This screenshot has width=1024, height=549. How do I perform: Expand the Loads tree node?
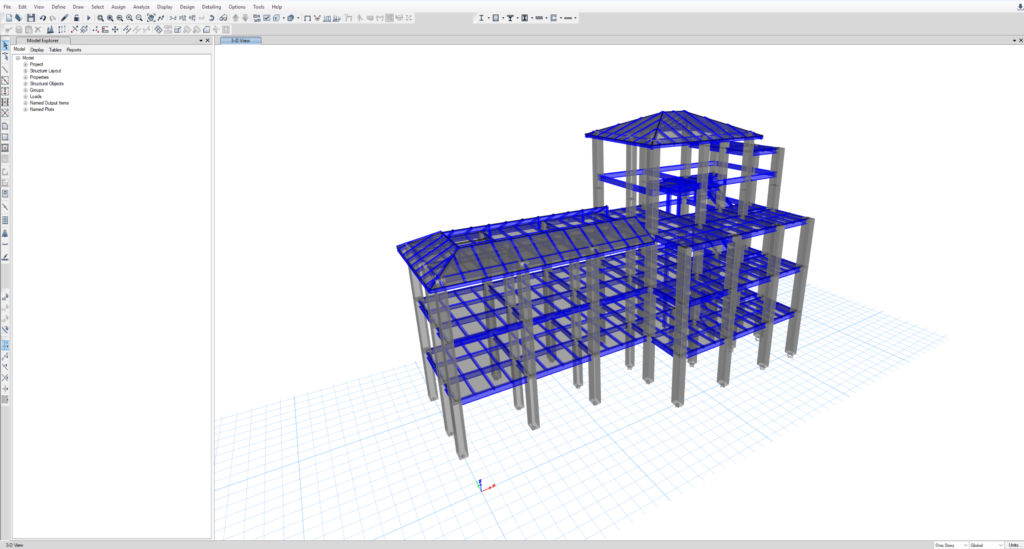(25, 96)
